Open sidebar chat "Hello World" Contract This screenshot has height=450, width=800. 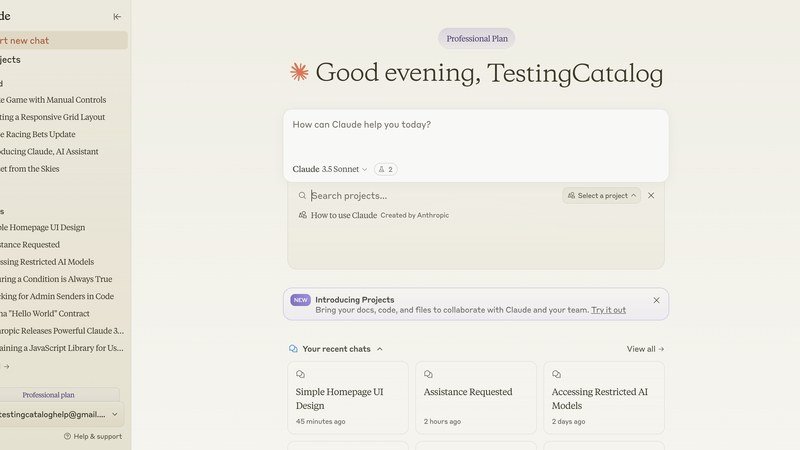pyautogui.click(x=45, y=314)
